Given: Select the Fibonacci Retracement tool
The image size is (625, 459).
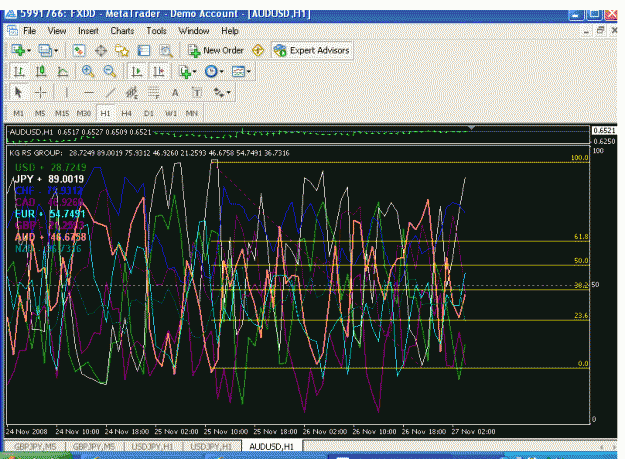Looking at the screenshot, I should 153,93.
